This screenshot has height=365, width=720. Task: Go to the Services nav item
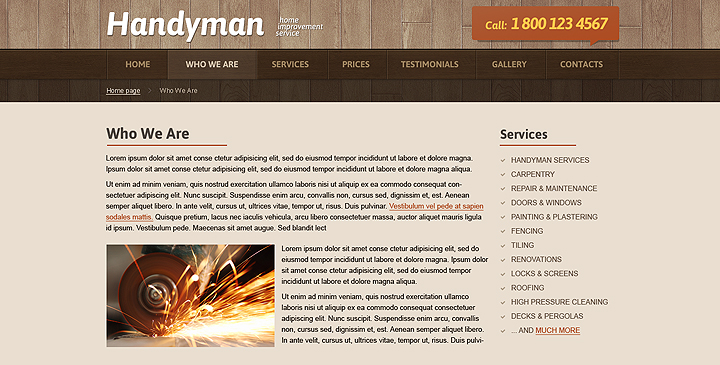click(290, 64)
